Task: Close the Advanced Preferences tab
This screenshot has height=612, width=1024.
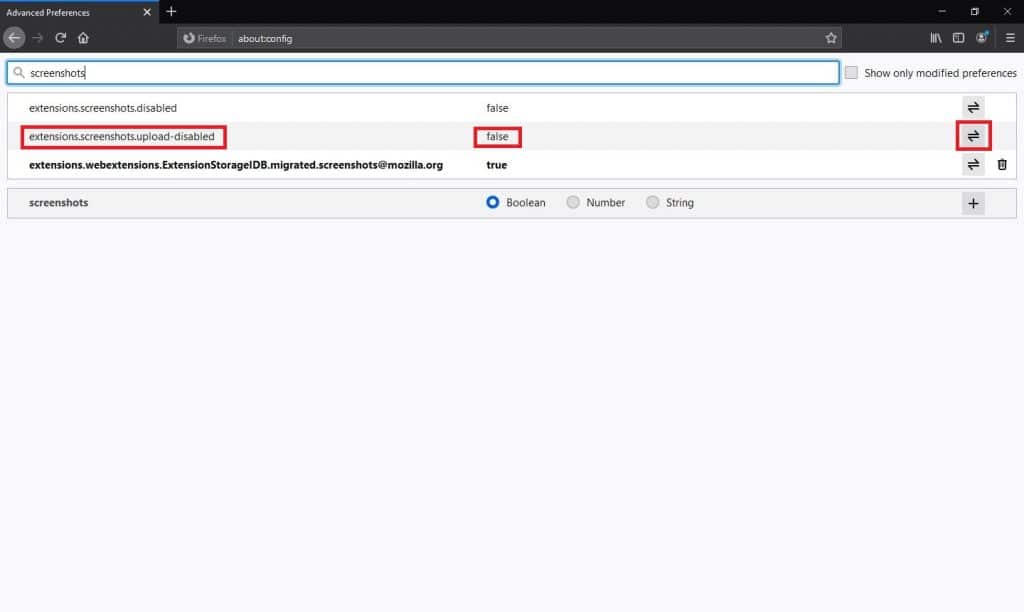Action: tap(147, 12)
